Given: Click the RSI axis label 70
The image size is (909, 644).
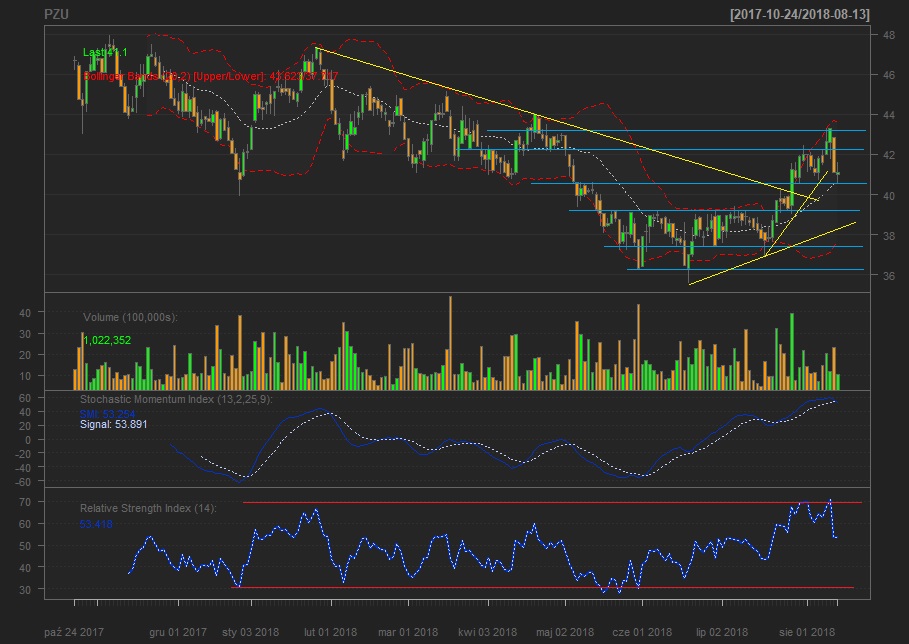Looking at the screenshot, I should point(25,502).
